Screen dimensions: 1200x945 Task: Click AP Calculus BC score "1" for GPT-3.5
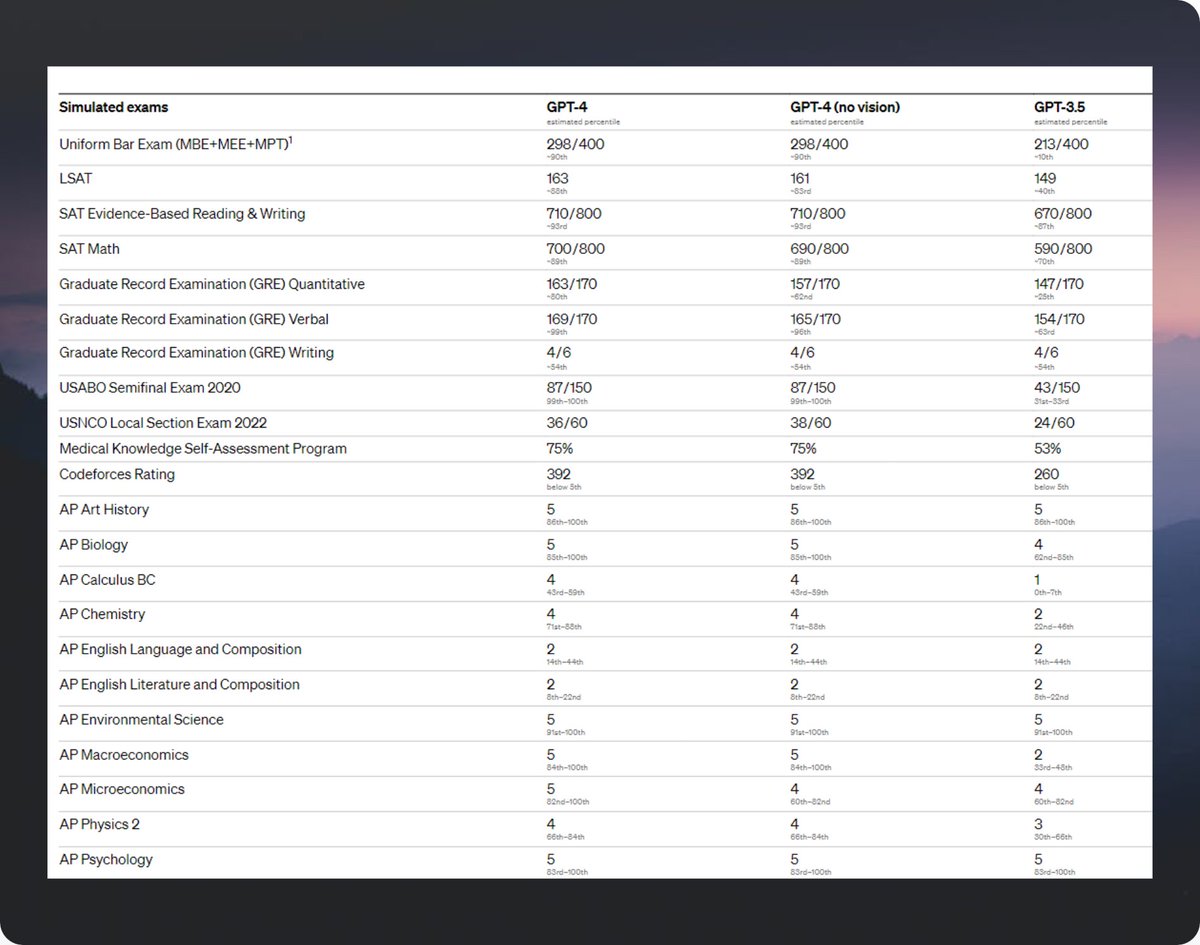pyautogui.click(x=1037, y=580)
